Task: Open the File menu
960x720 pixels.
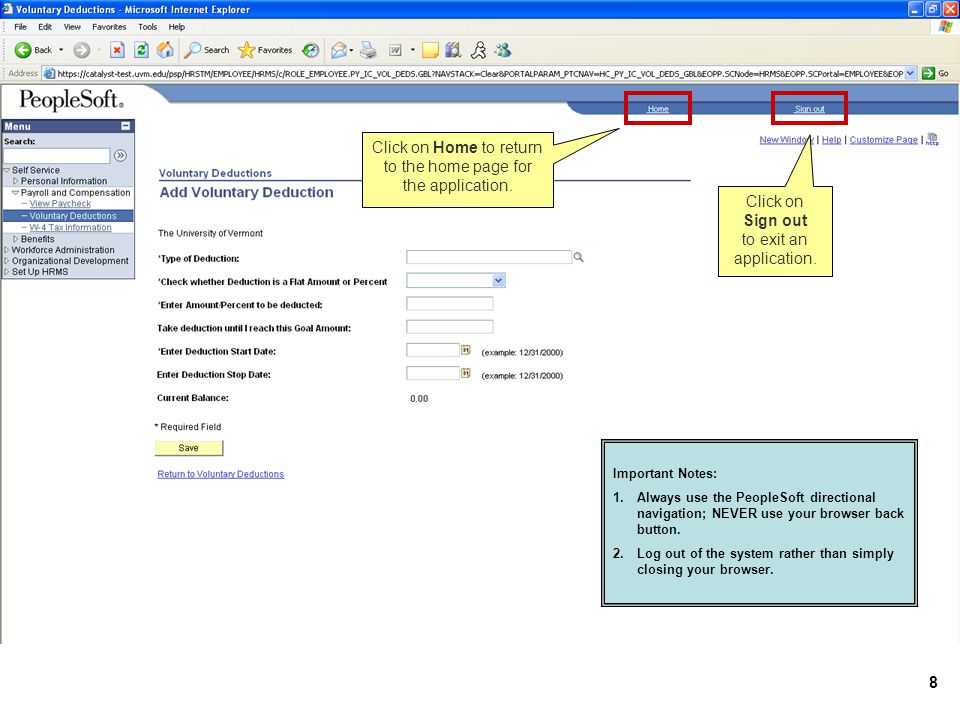Action: tap(20, 27)
